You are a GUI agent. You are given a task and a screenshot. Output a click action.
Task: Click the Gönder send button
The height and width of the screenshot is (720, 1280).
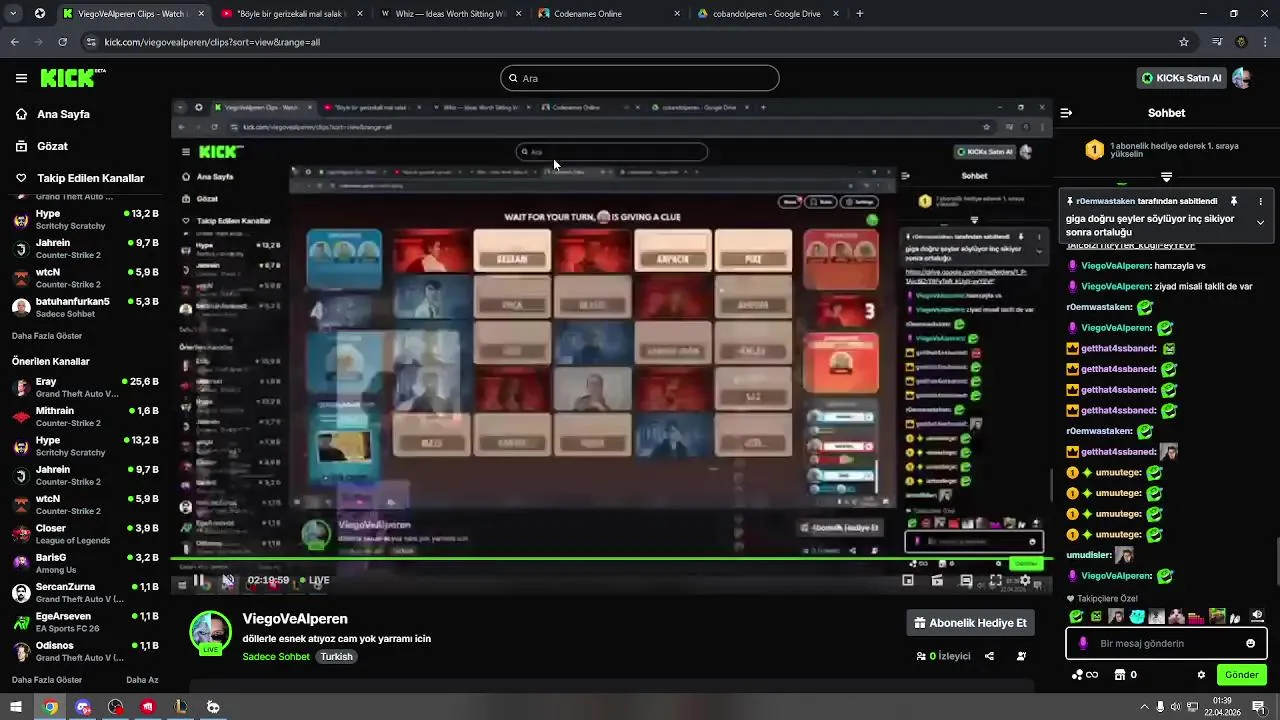coord(1242,675)
